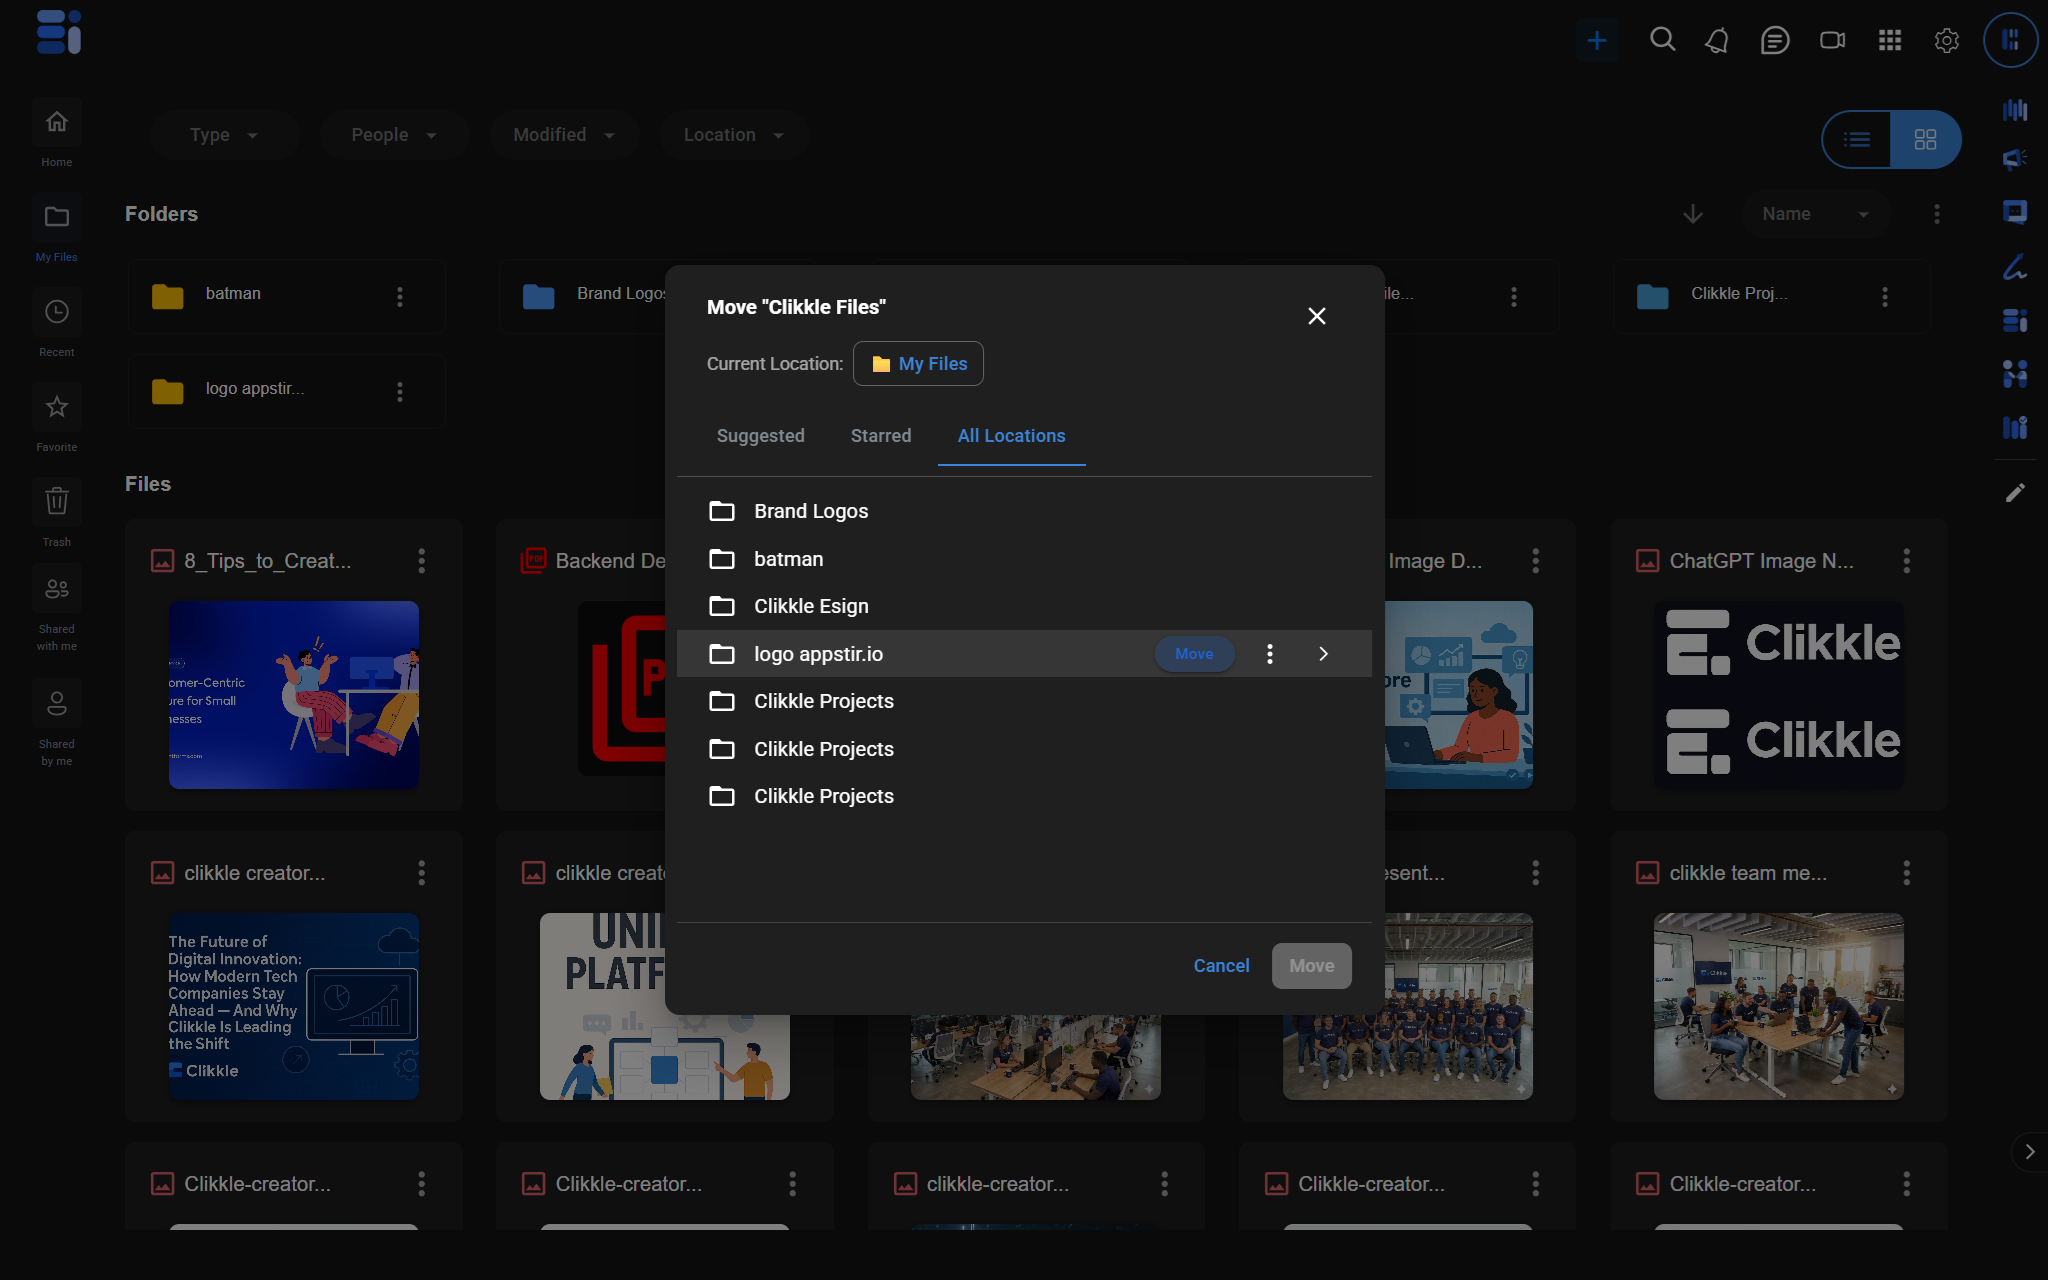
Task: Expand logo appstir.io folder chevron
Action: point(1323,654)
